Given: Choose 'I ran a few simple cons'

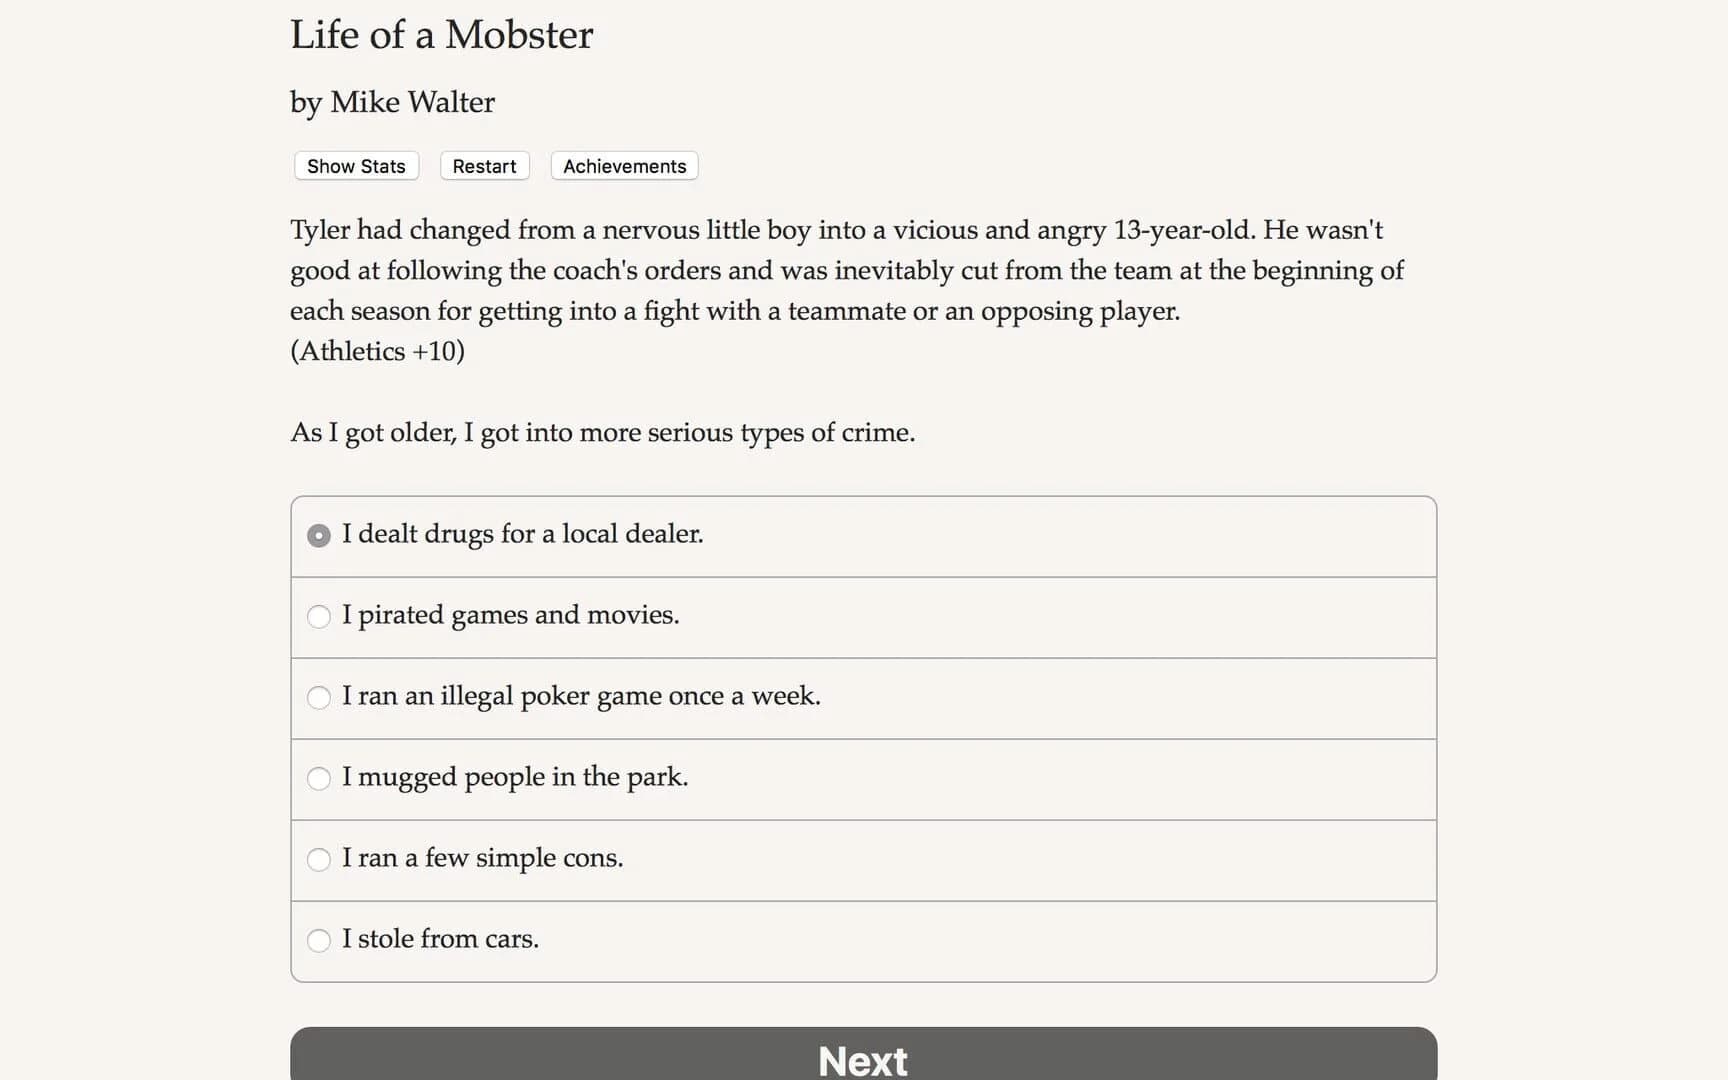Looking at the screenshot, I should 483,859.
